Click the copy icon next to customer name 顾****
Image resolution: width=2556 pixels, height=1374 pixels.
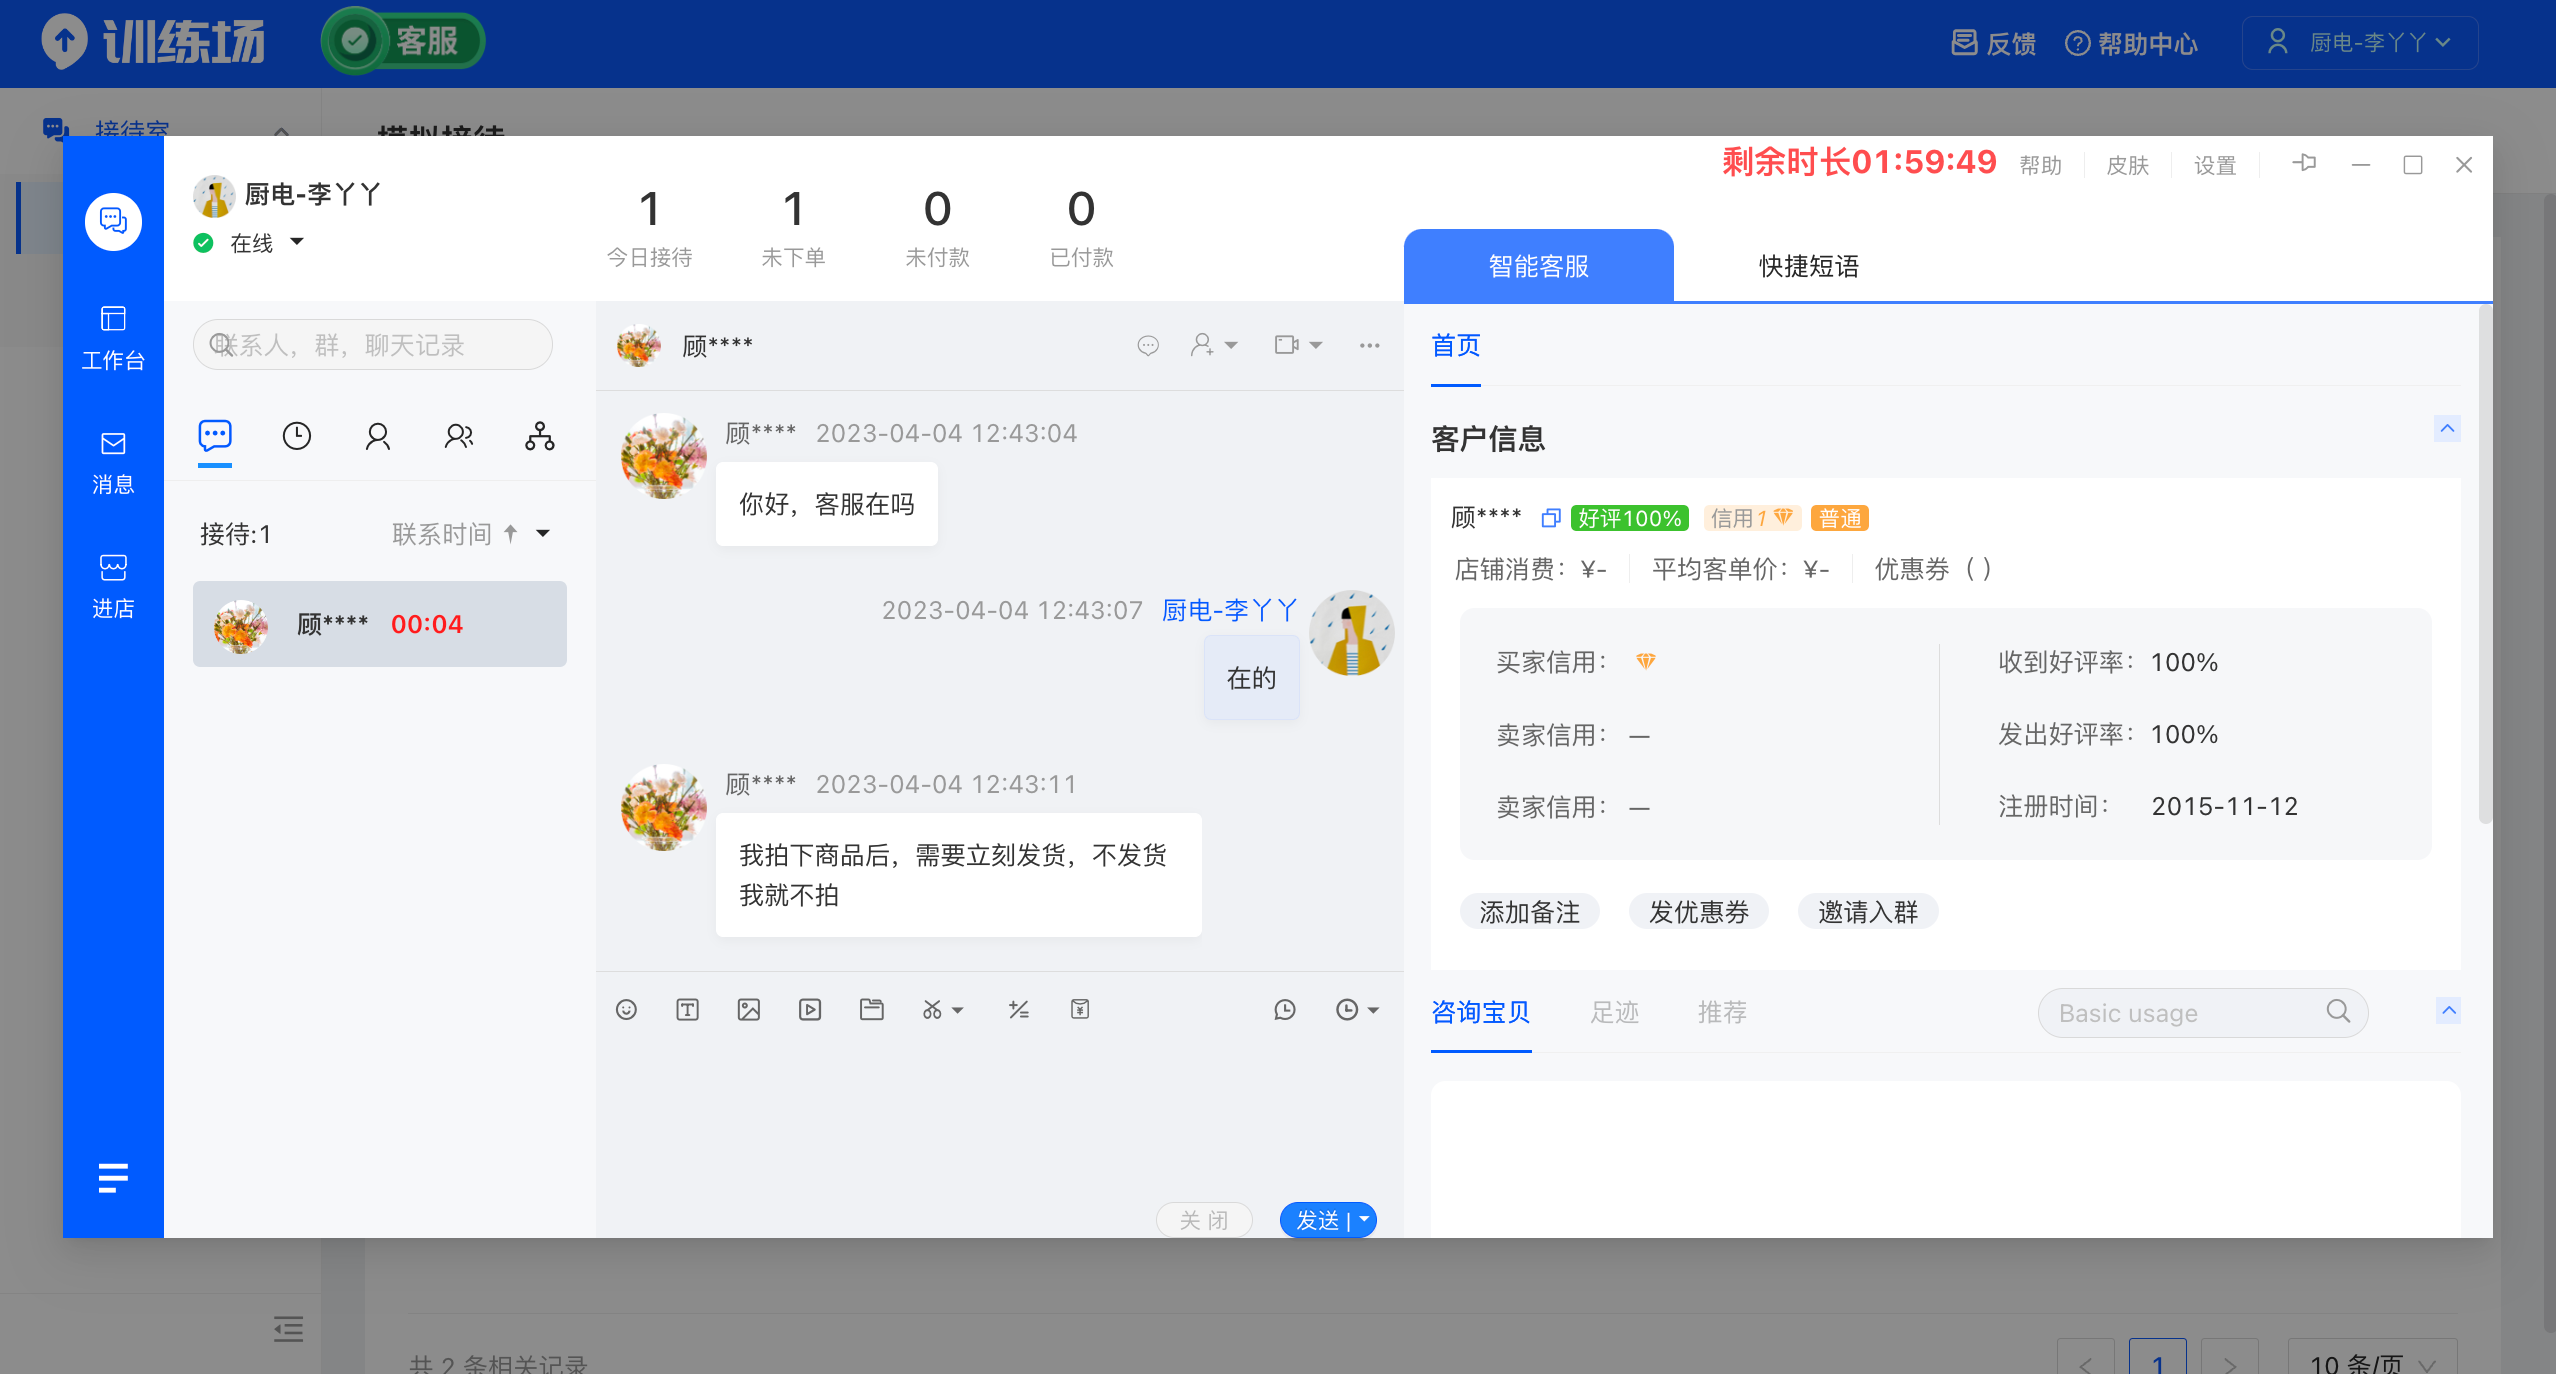click(x=1551, y=518)
